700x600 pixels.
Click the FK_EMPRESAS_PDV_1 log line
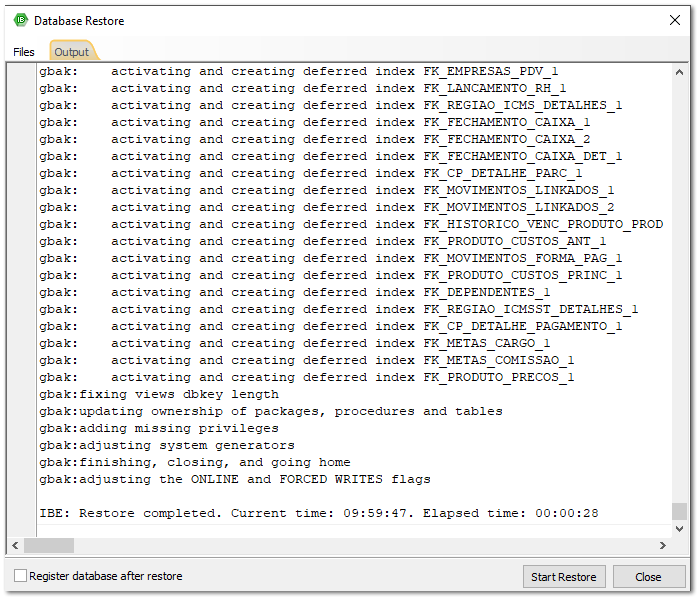coord(299,71)
